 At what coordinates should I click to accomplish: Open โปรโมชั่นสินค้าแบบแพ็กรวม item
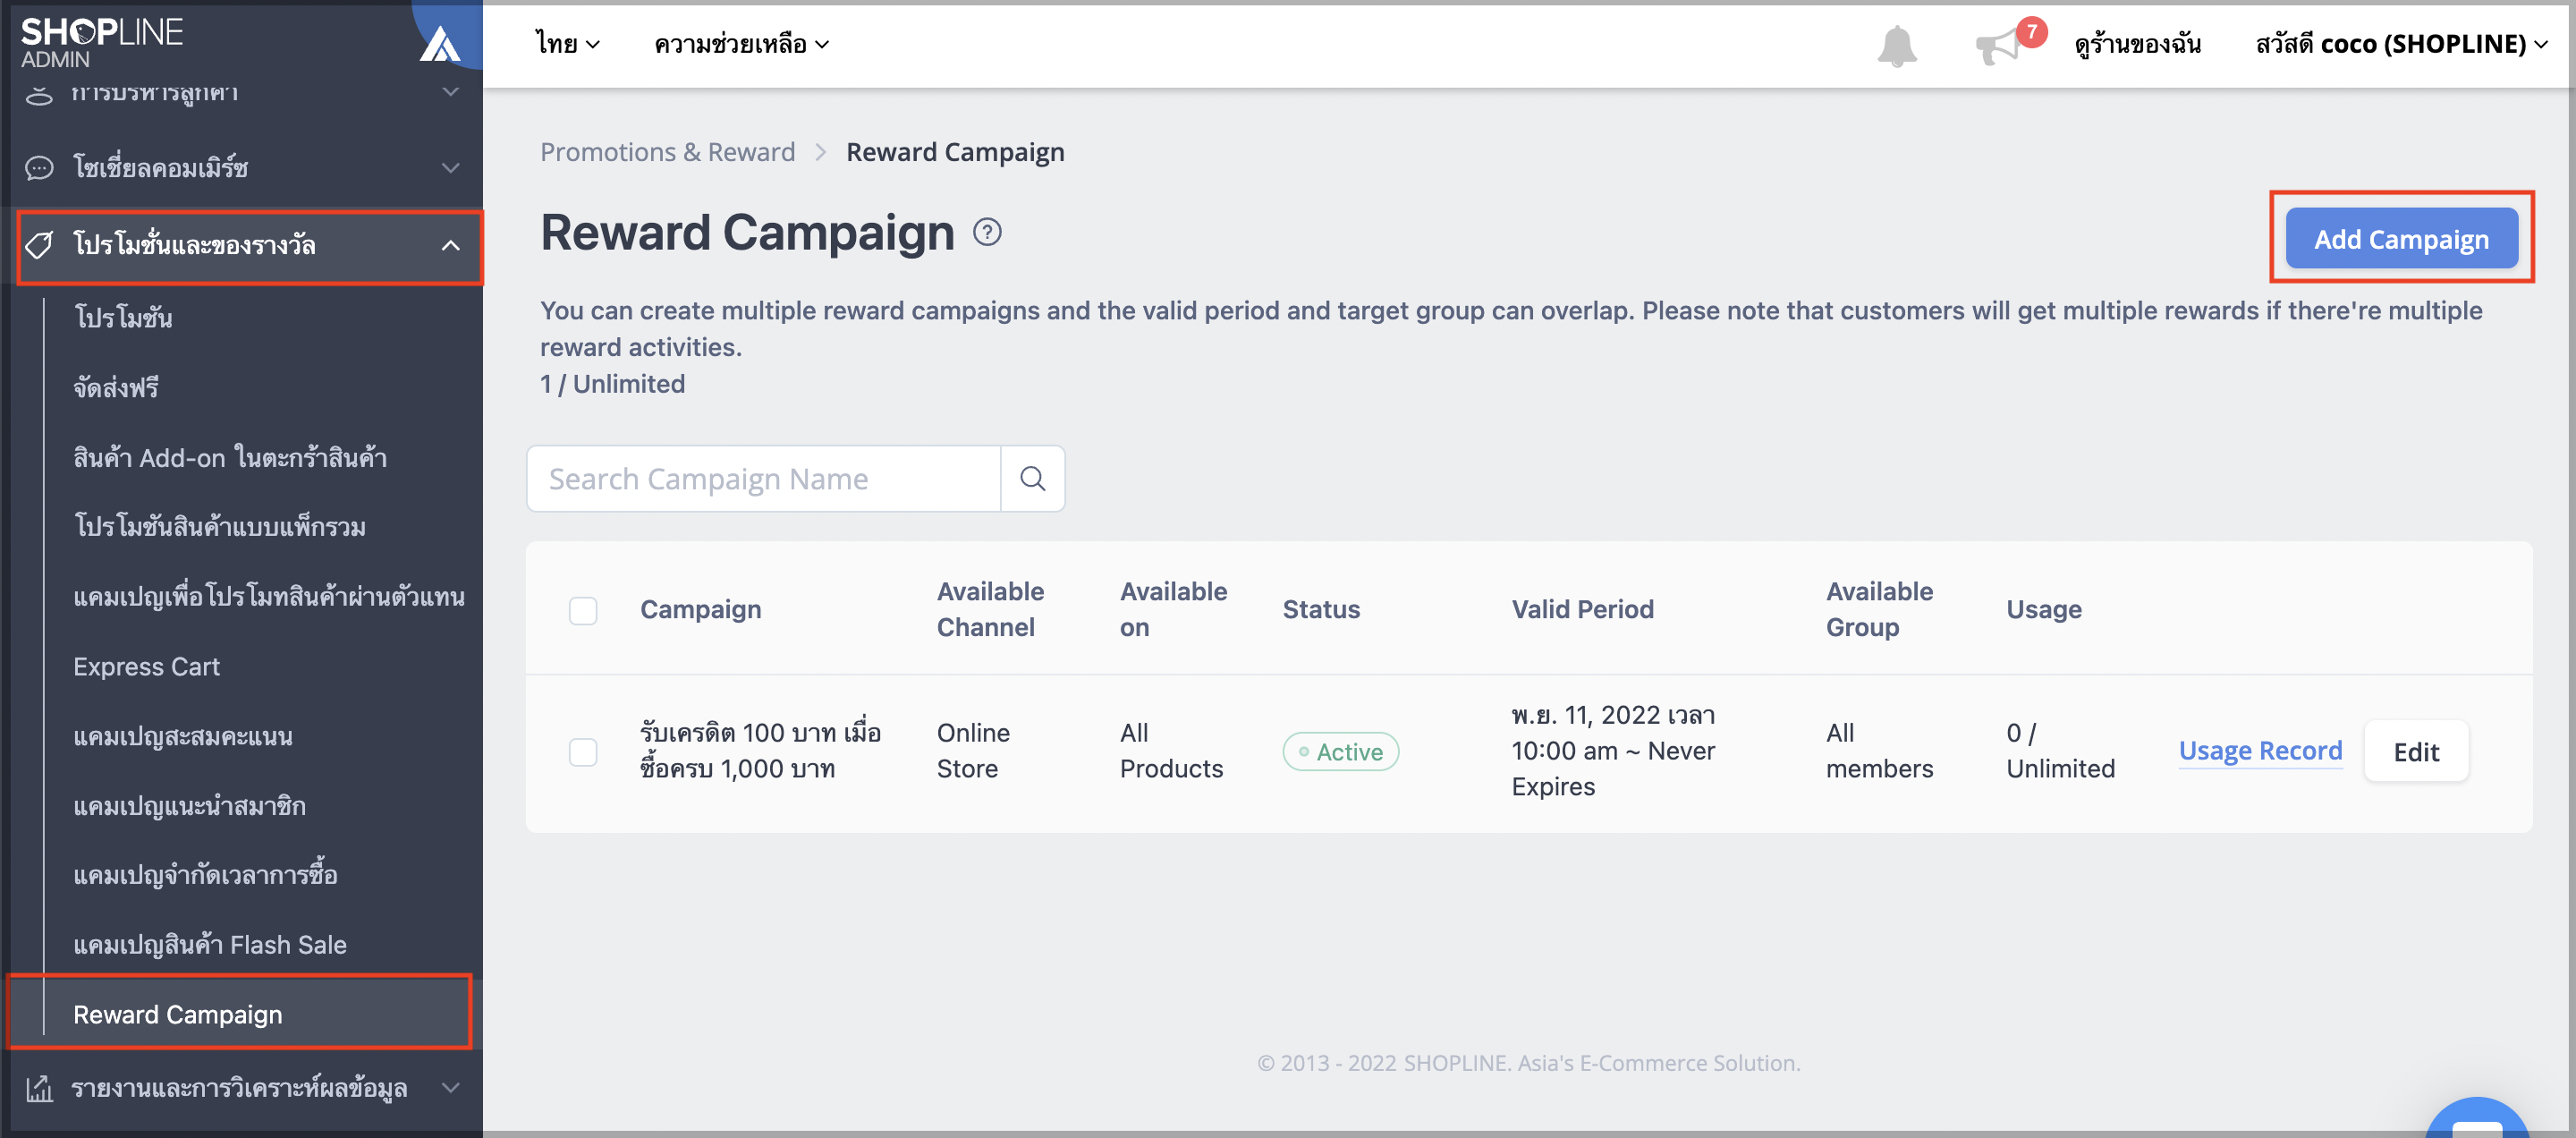220,527
